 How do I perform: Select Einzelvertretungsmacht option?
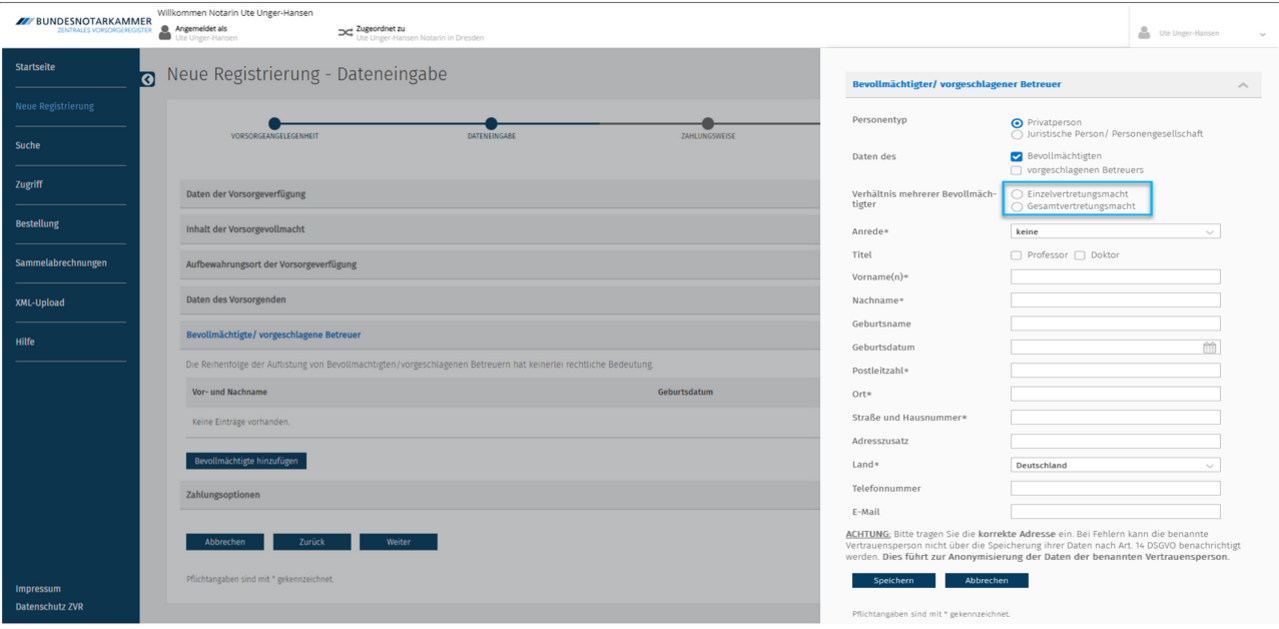[1017, 194]
